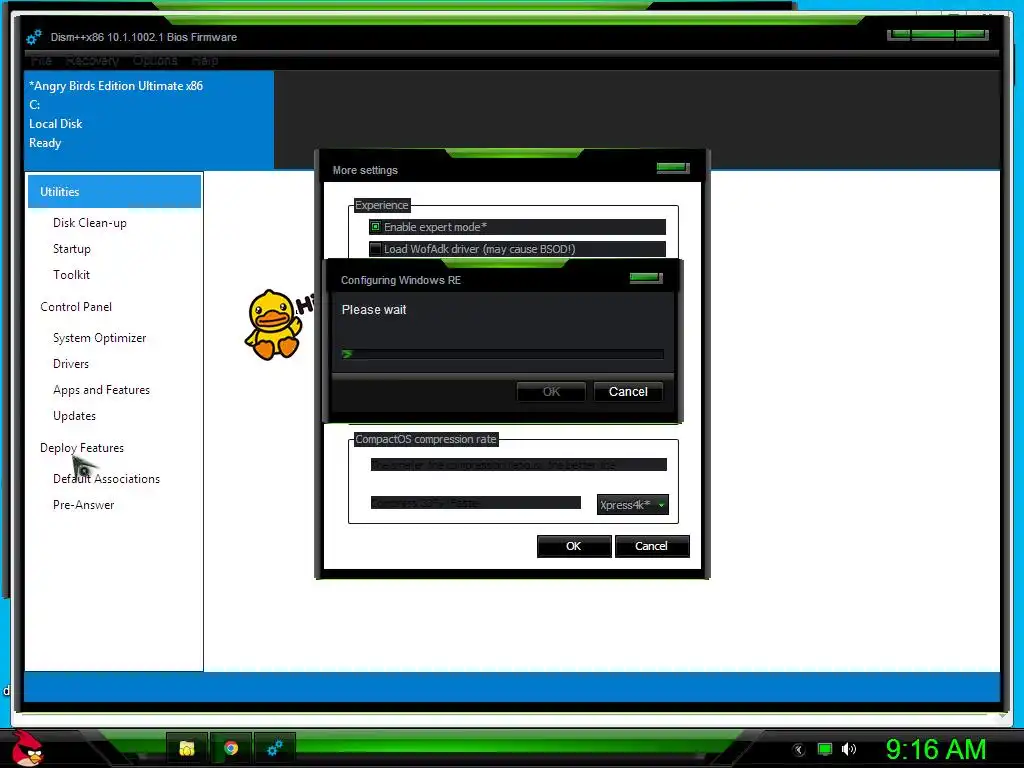This screenshot has height=768, width=1024.
Task: Select the Angry Birds Edition Ultimate x86 image tile
Action: click(150, 120)
